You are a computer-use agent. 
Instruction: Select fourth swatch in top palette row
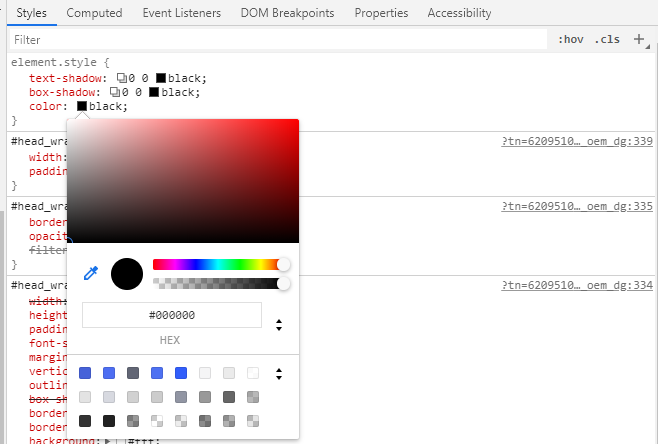click(x=157, y=373)
